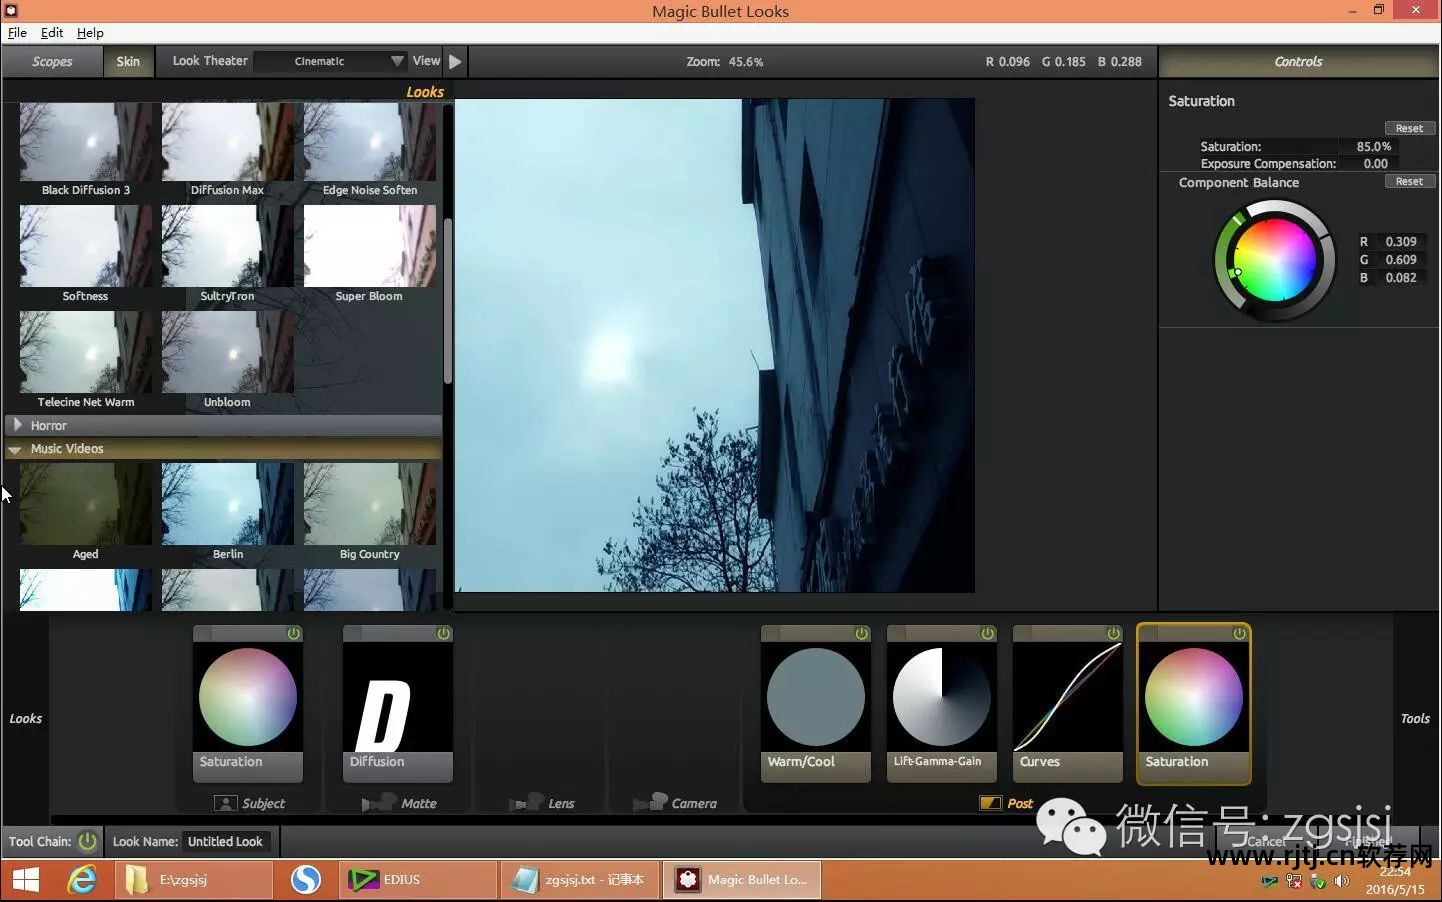Open the Sogou browser taskbar icon
Image resolution: width=1442 pixels, height=902 pixels.
[306, 880]
